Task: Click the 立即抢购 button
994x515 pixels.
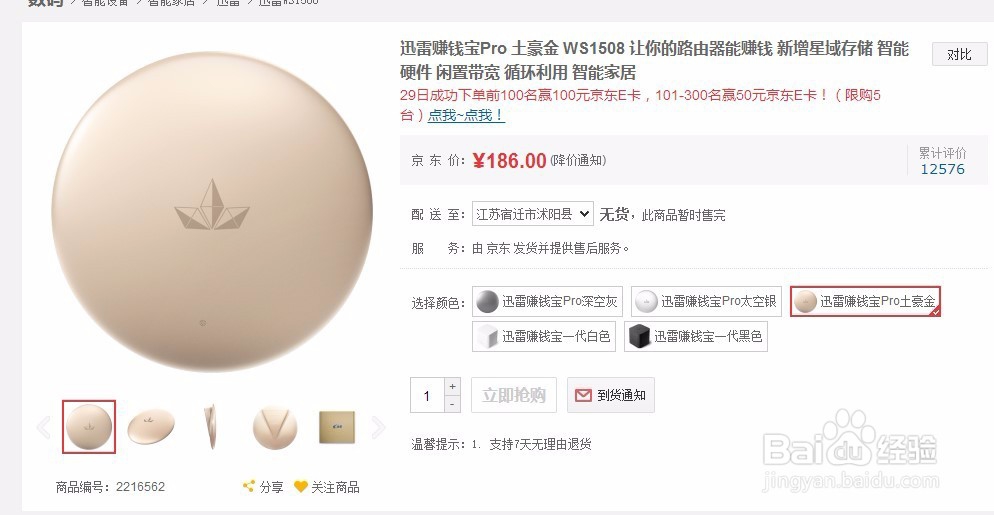Action: click(513, 395)
